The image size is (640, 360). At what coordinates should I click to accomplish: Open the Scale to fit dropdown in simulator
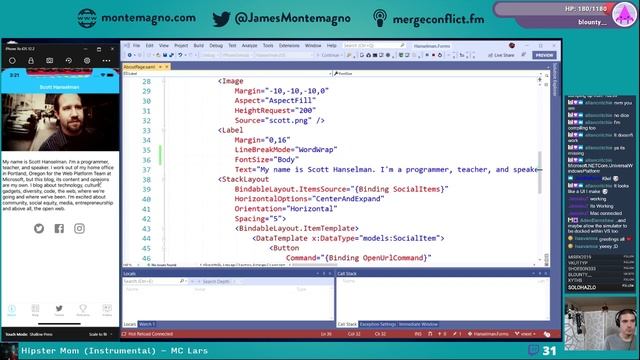[x=100, y=334]
